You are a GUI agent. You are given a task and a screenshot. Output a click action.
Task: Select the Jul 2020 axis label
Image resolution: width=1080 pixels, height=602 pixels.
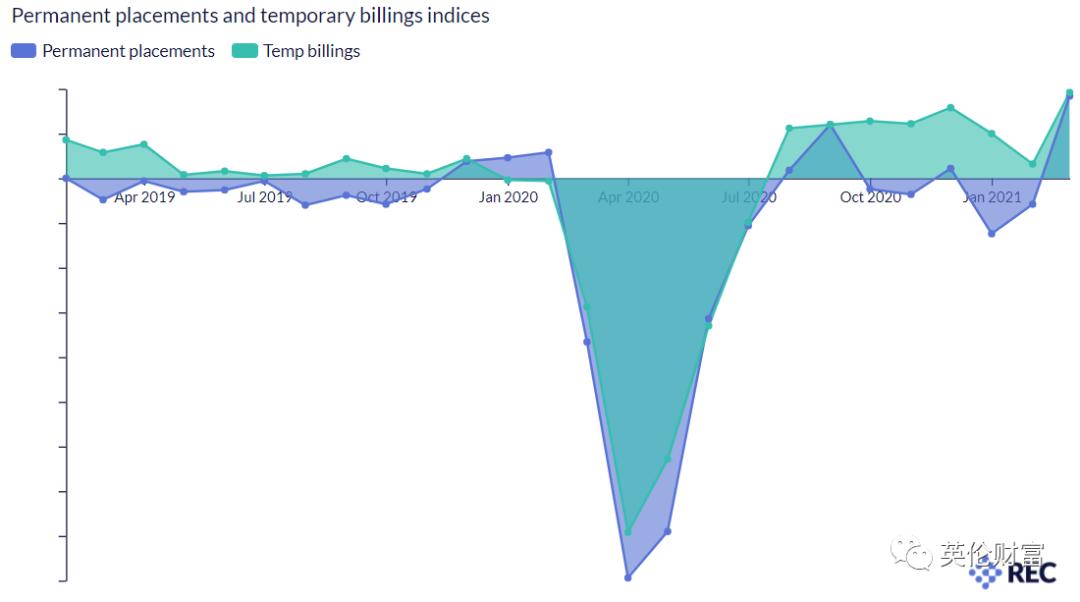point(749,197)
